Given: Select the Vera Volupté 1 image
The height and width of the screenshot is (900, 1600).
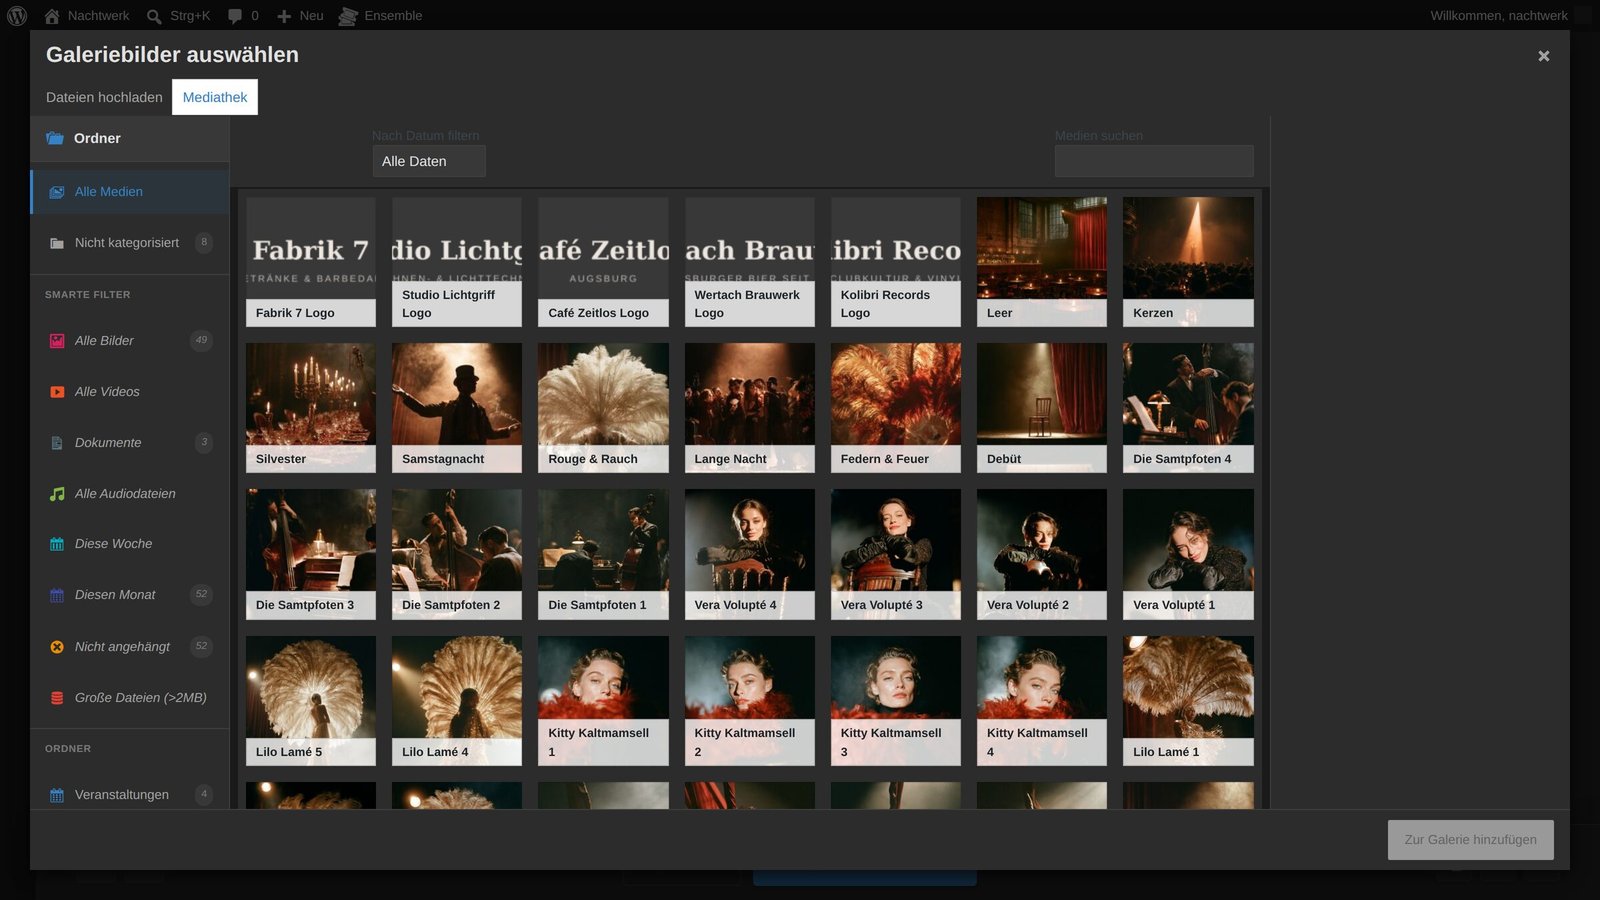Looking at the screenshot, I should coord(1188,554).
